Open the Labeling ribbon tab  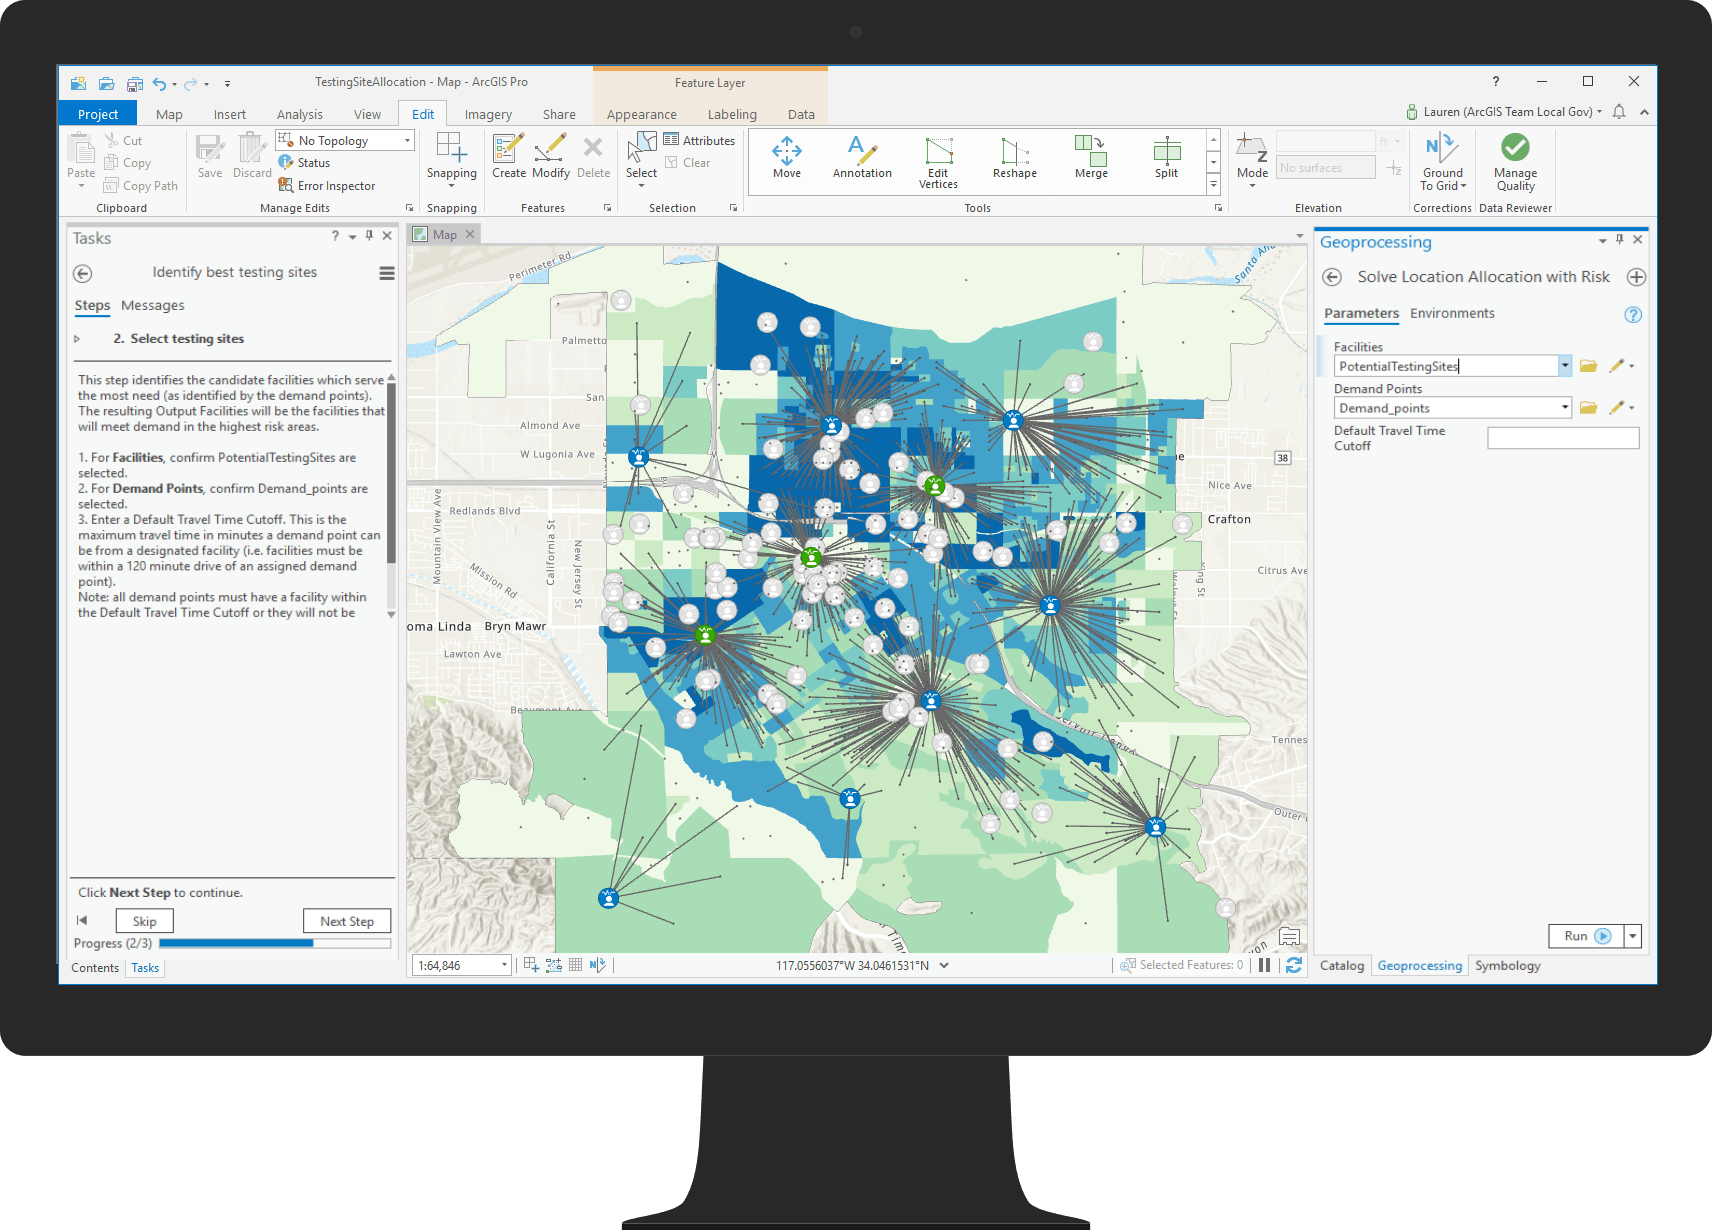(x=732, y=115)
